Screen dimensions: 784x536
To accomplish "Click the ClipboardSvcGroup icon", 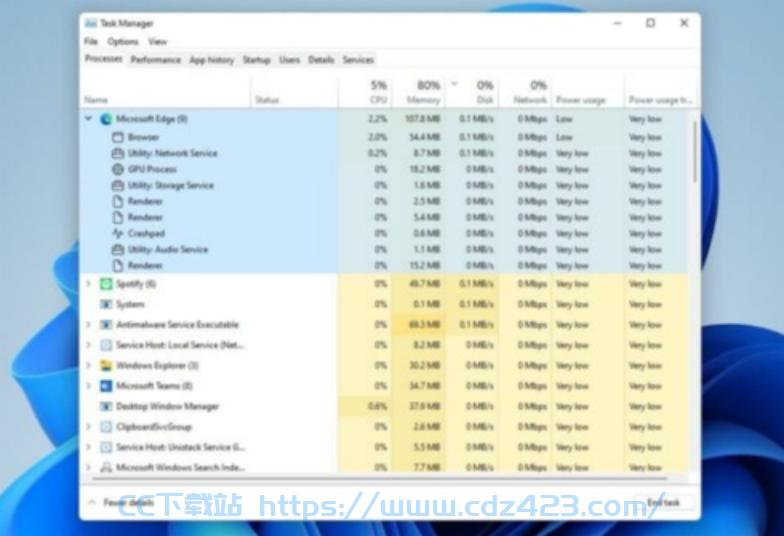I will [x=106, y=426].
